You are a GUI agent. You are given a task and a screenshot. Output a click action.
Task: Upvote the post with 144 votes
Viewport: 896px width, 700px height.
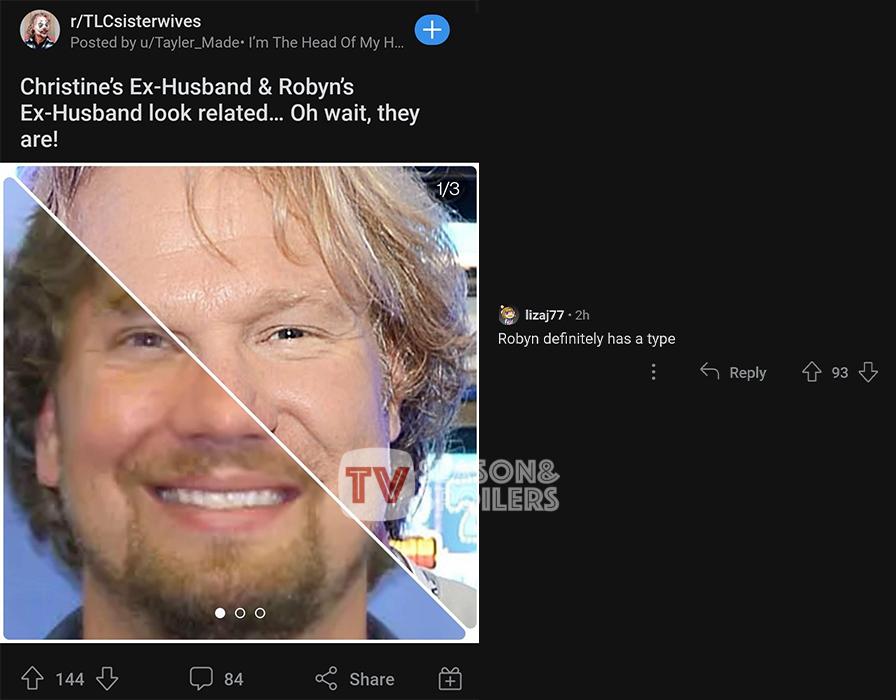point(32,679)
